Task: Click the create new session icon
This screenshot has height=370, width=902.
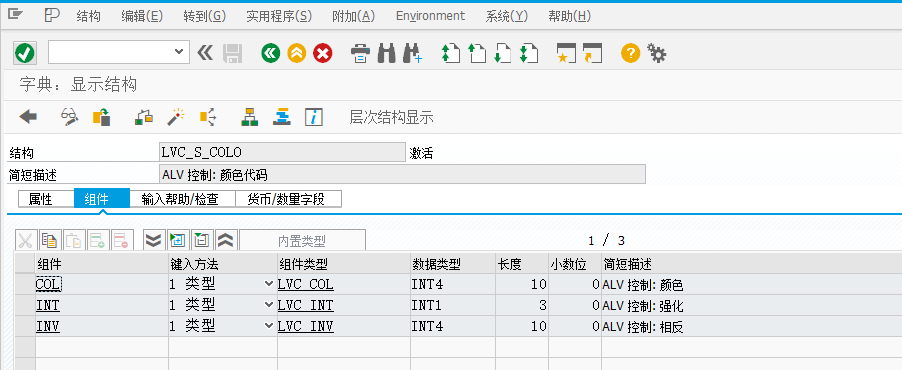Action: (x=566, y=54)
